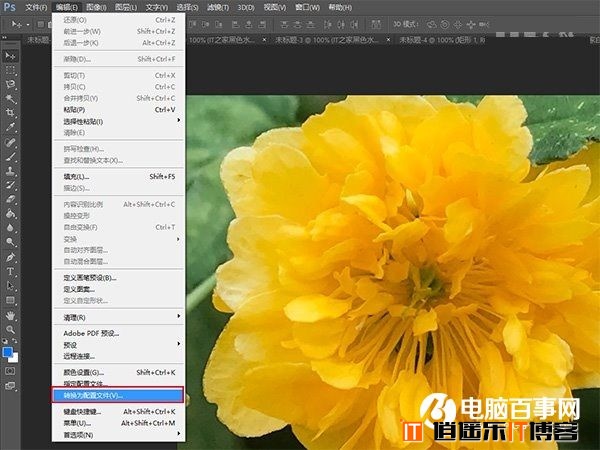Image resolution: width=600 pixels, height=450 pixels.
Task: Open the 文字(Y) menu
Action: click(157, 7)
